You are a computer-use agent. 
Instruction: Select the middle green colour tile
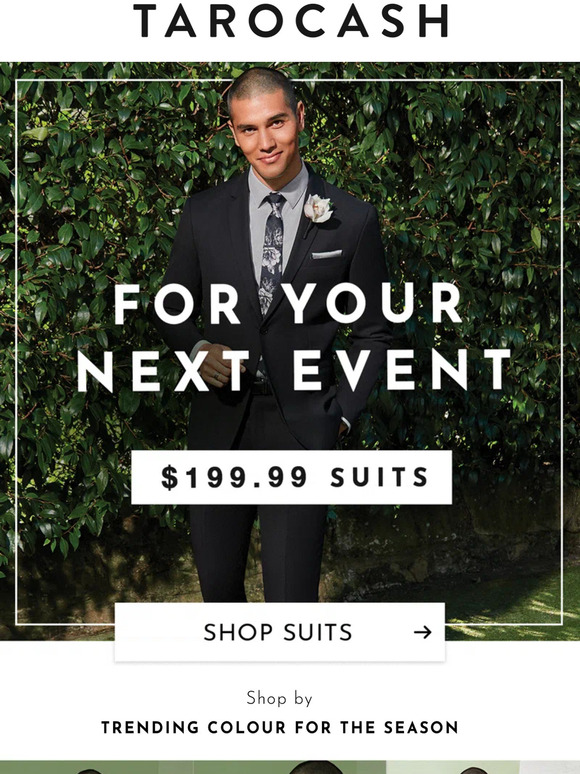point(289,767)
